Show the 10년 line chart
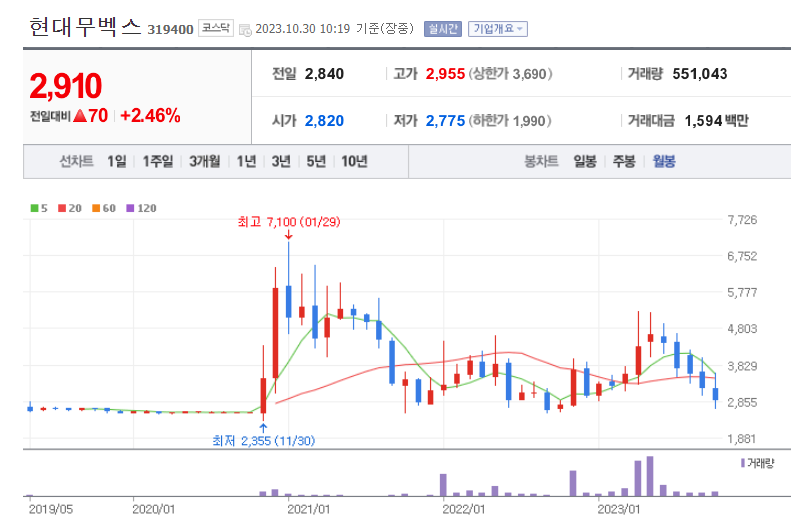The width and height of the screenshot is (791, 530). point(354,161)
